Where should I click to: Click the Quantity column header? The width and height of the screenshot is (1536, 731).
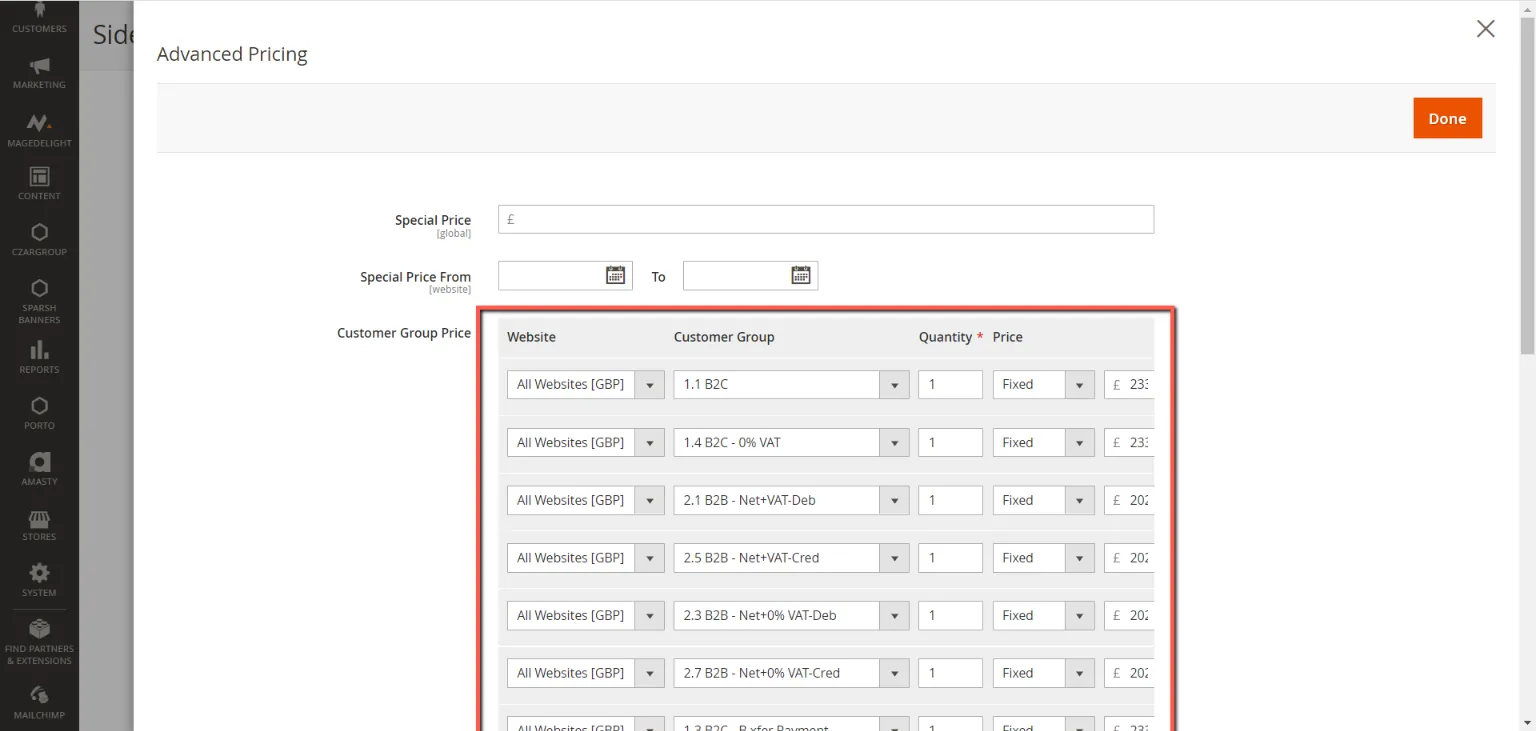[945, 337]
